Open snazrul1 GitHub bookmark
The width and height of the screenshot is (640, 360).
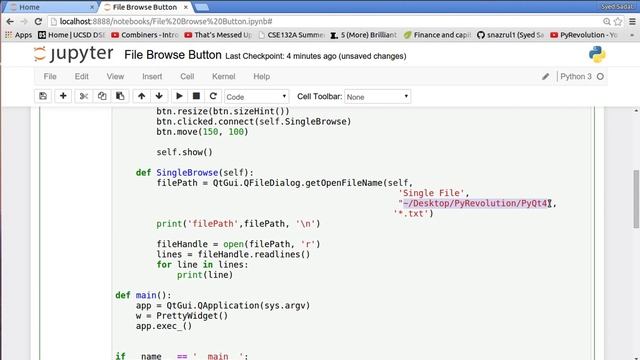click(x=510, y=35)
